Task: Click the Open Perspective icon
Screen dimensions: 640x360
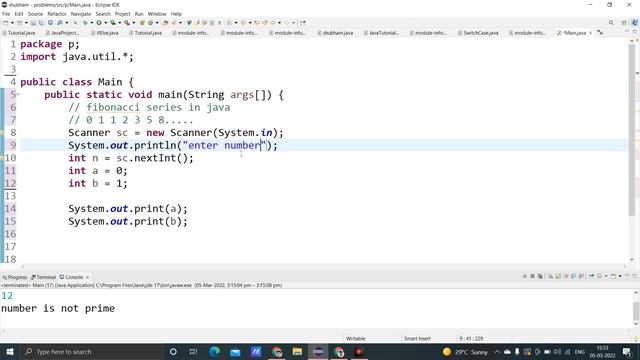Action: pos(624,23)
